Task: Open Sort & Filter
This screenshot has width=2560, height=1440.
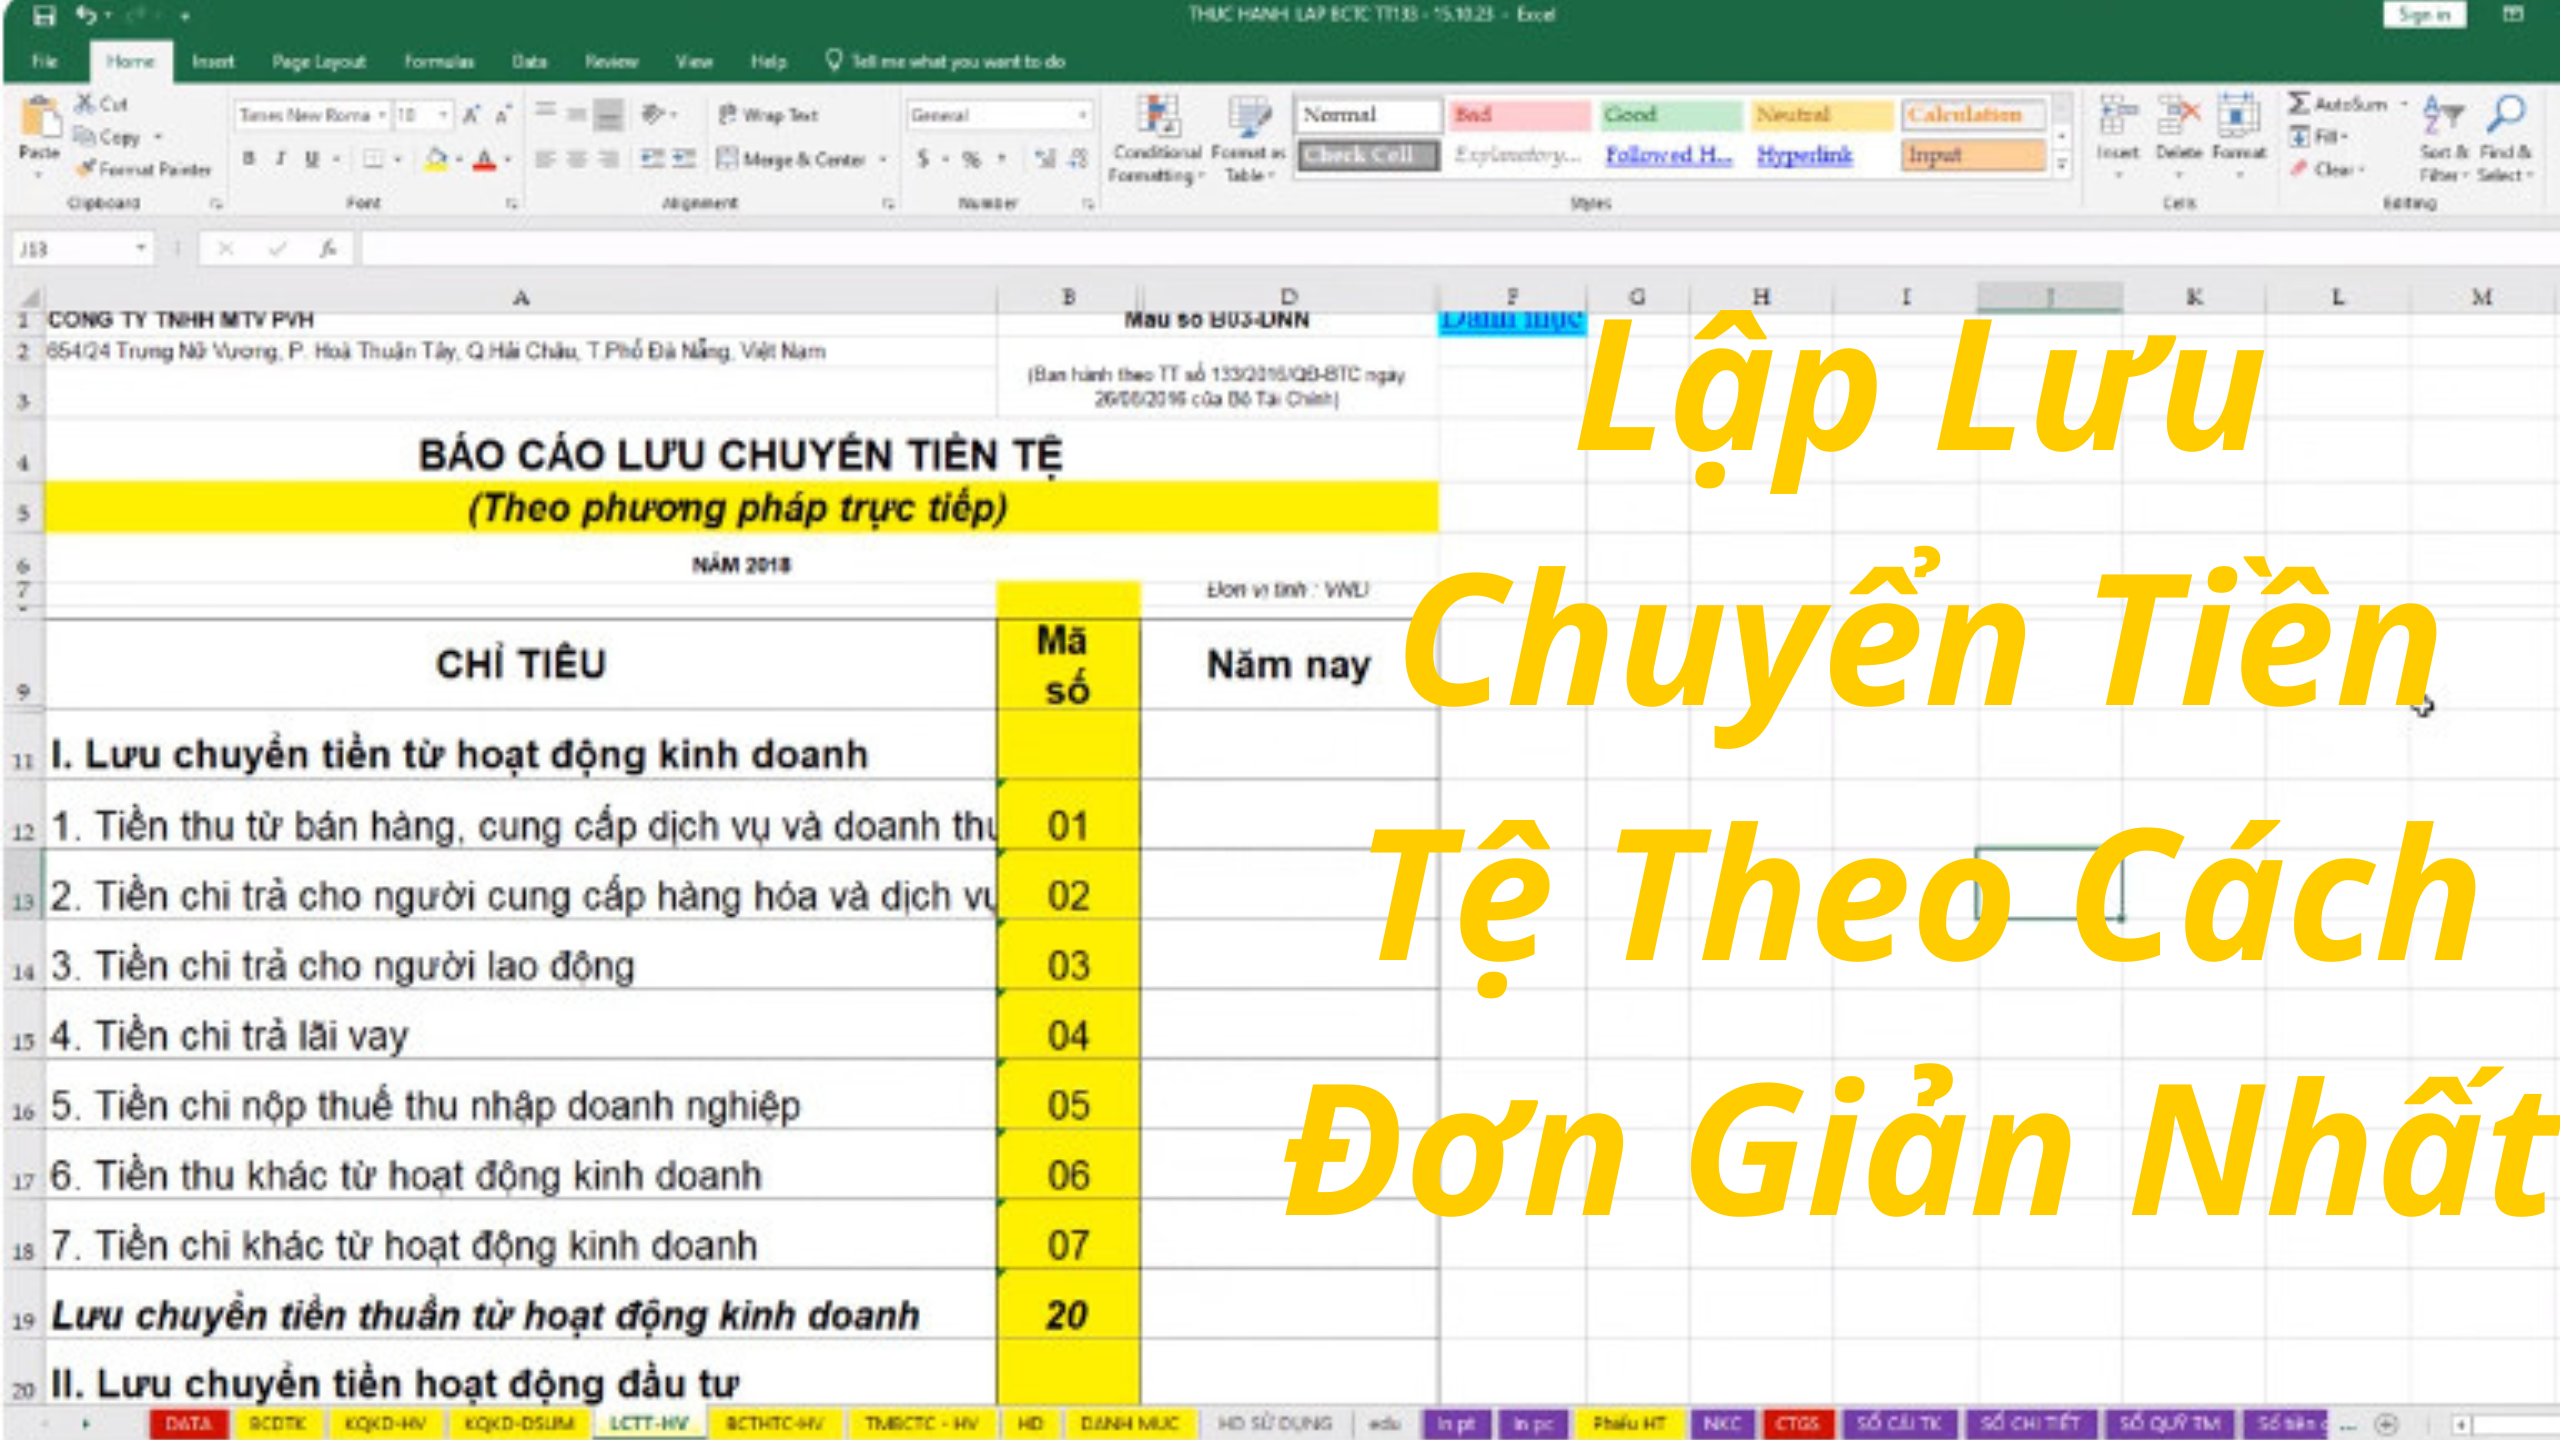Action: coord(2443,139)
